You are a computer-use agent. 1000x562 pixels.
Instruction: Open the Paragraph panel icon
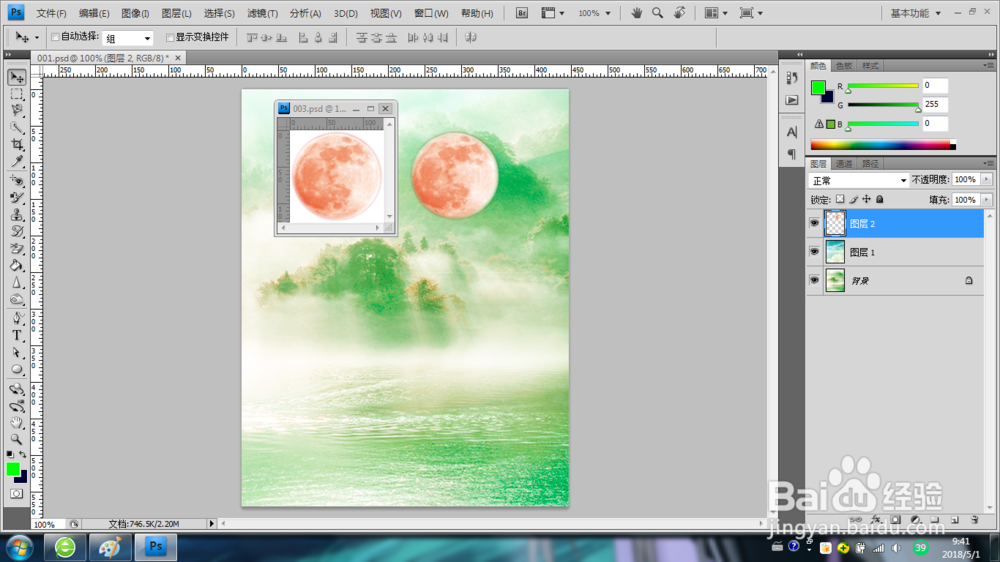pyautogui.click(x=791, y=154)
